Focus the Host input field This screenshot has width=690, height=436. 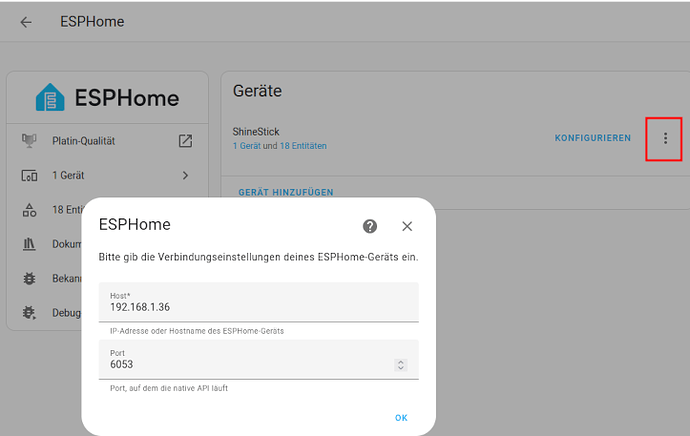(259, 302)
